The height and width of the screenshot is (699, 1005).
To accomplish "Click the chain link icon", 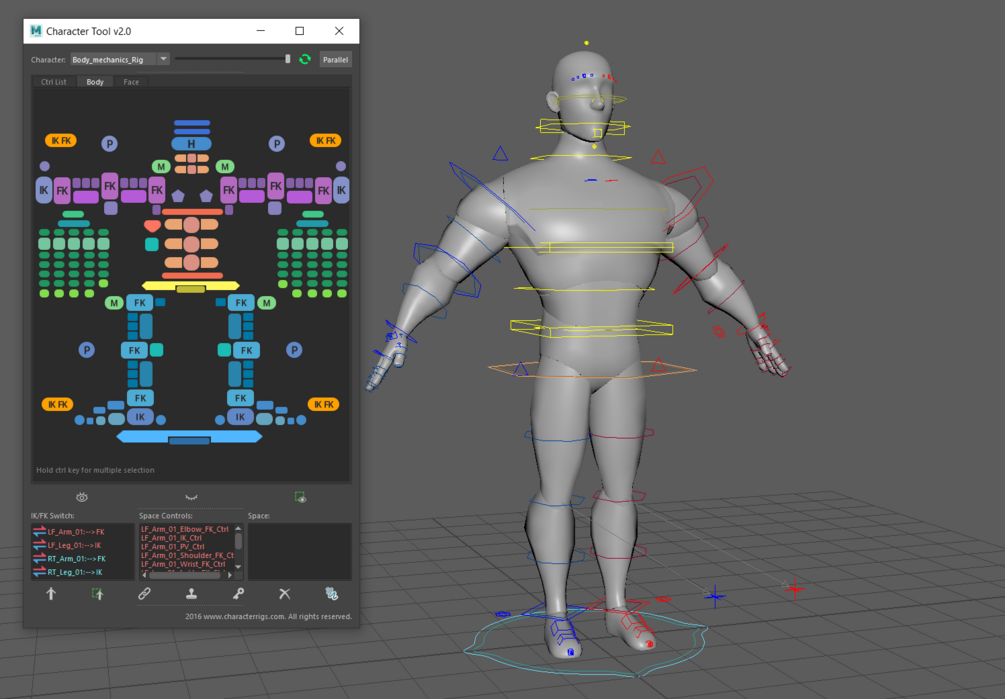I will (x=144, y=594).
